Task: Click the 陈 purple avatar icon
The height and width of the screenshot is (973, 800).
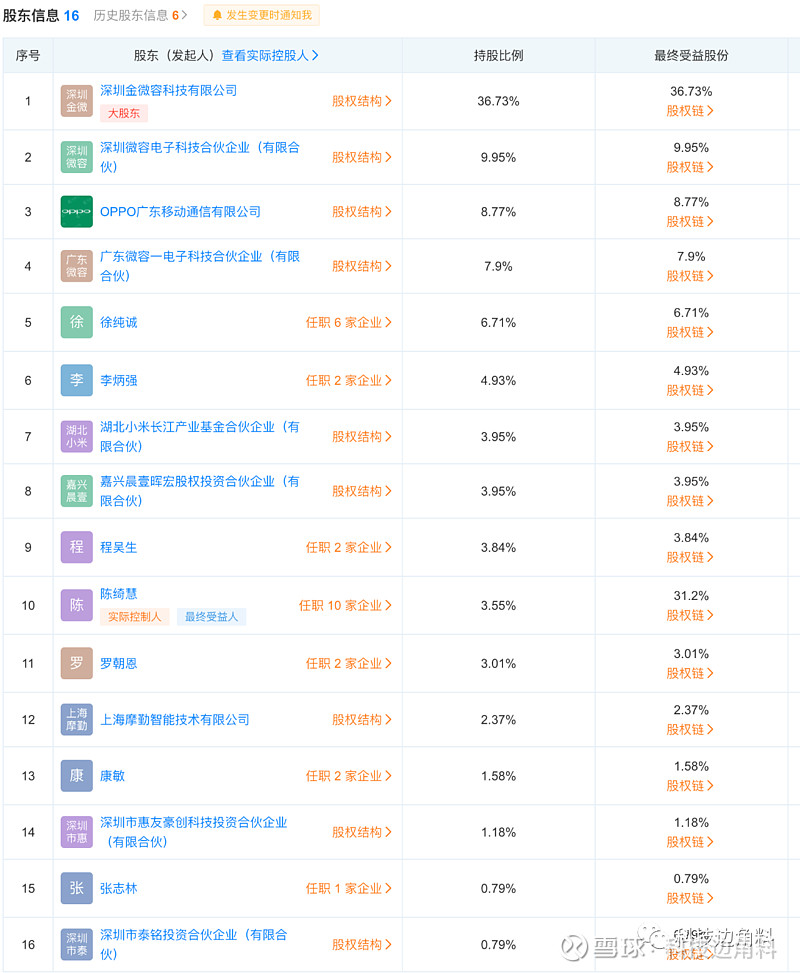Action: pyautogui.click(x=77, y=605)
